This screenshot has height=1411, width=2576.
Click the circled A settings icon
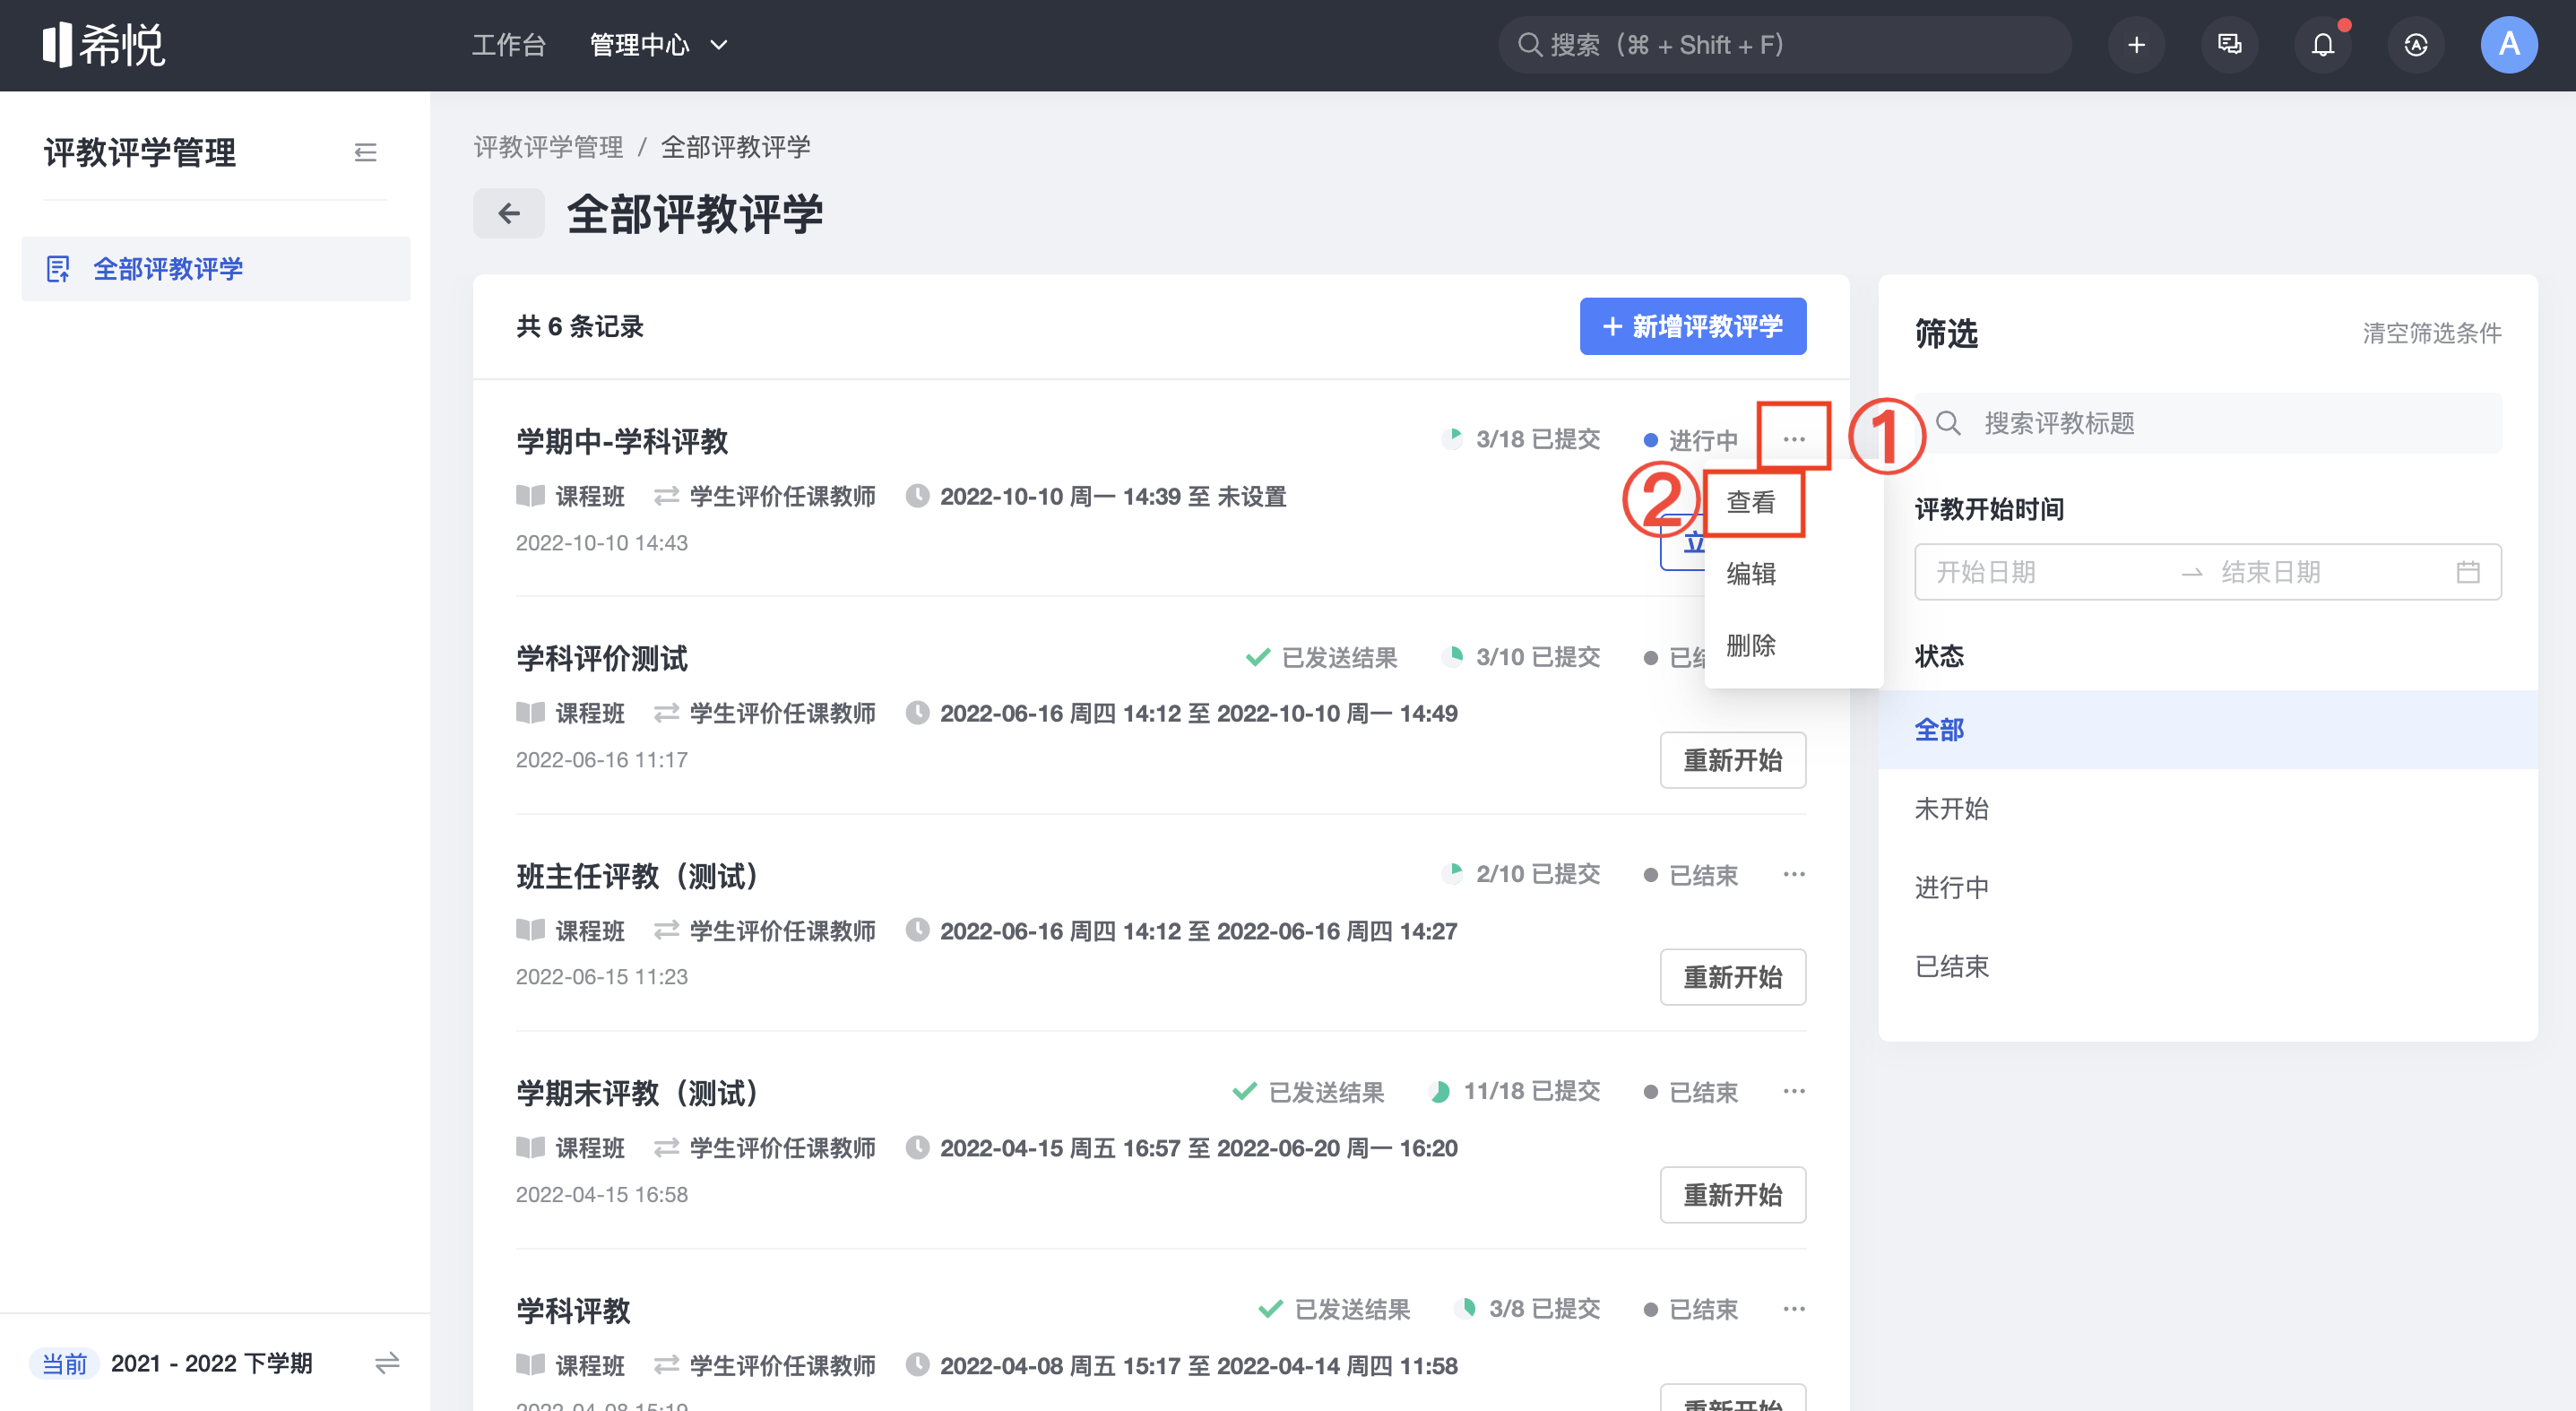coord(2416,45)
